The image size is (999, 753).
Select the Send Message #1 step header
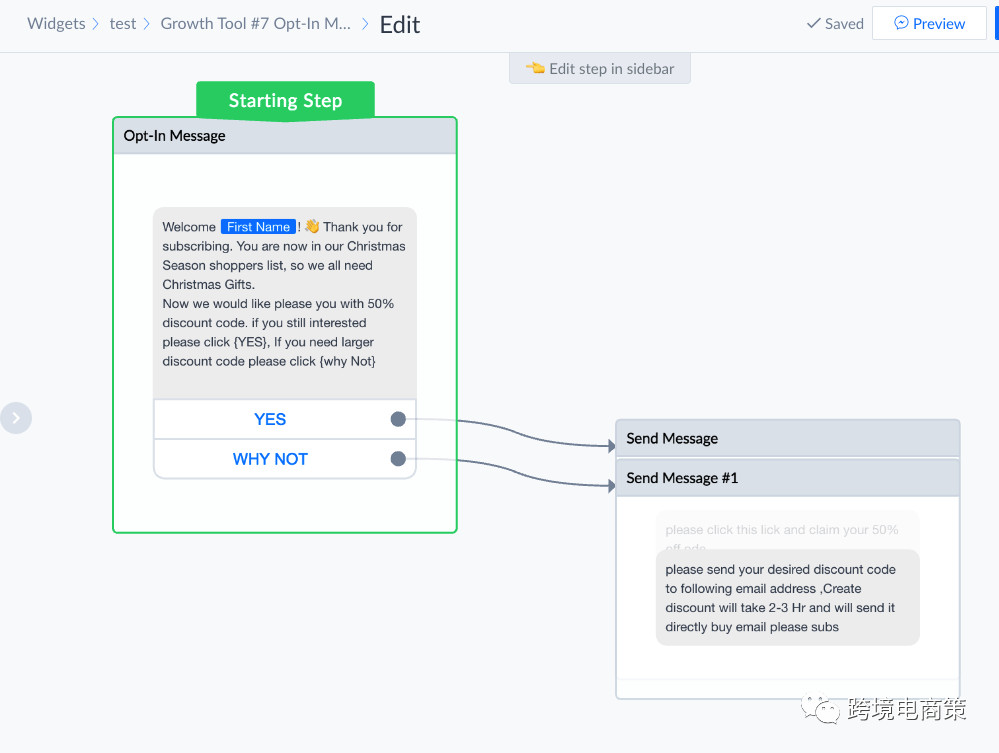tap(787, 478)
